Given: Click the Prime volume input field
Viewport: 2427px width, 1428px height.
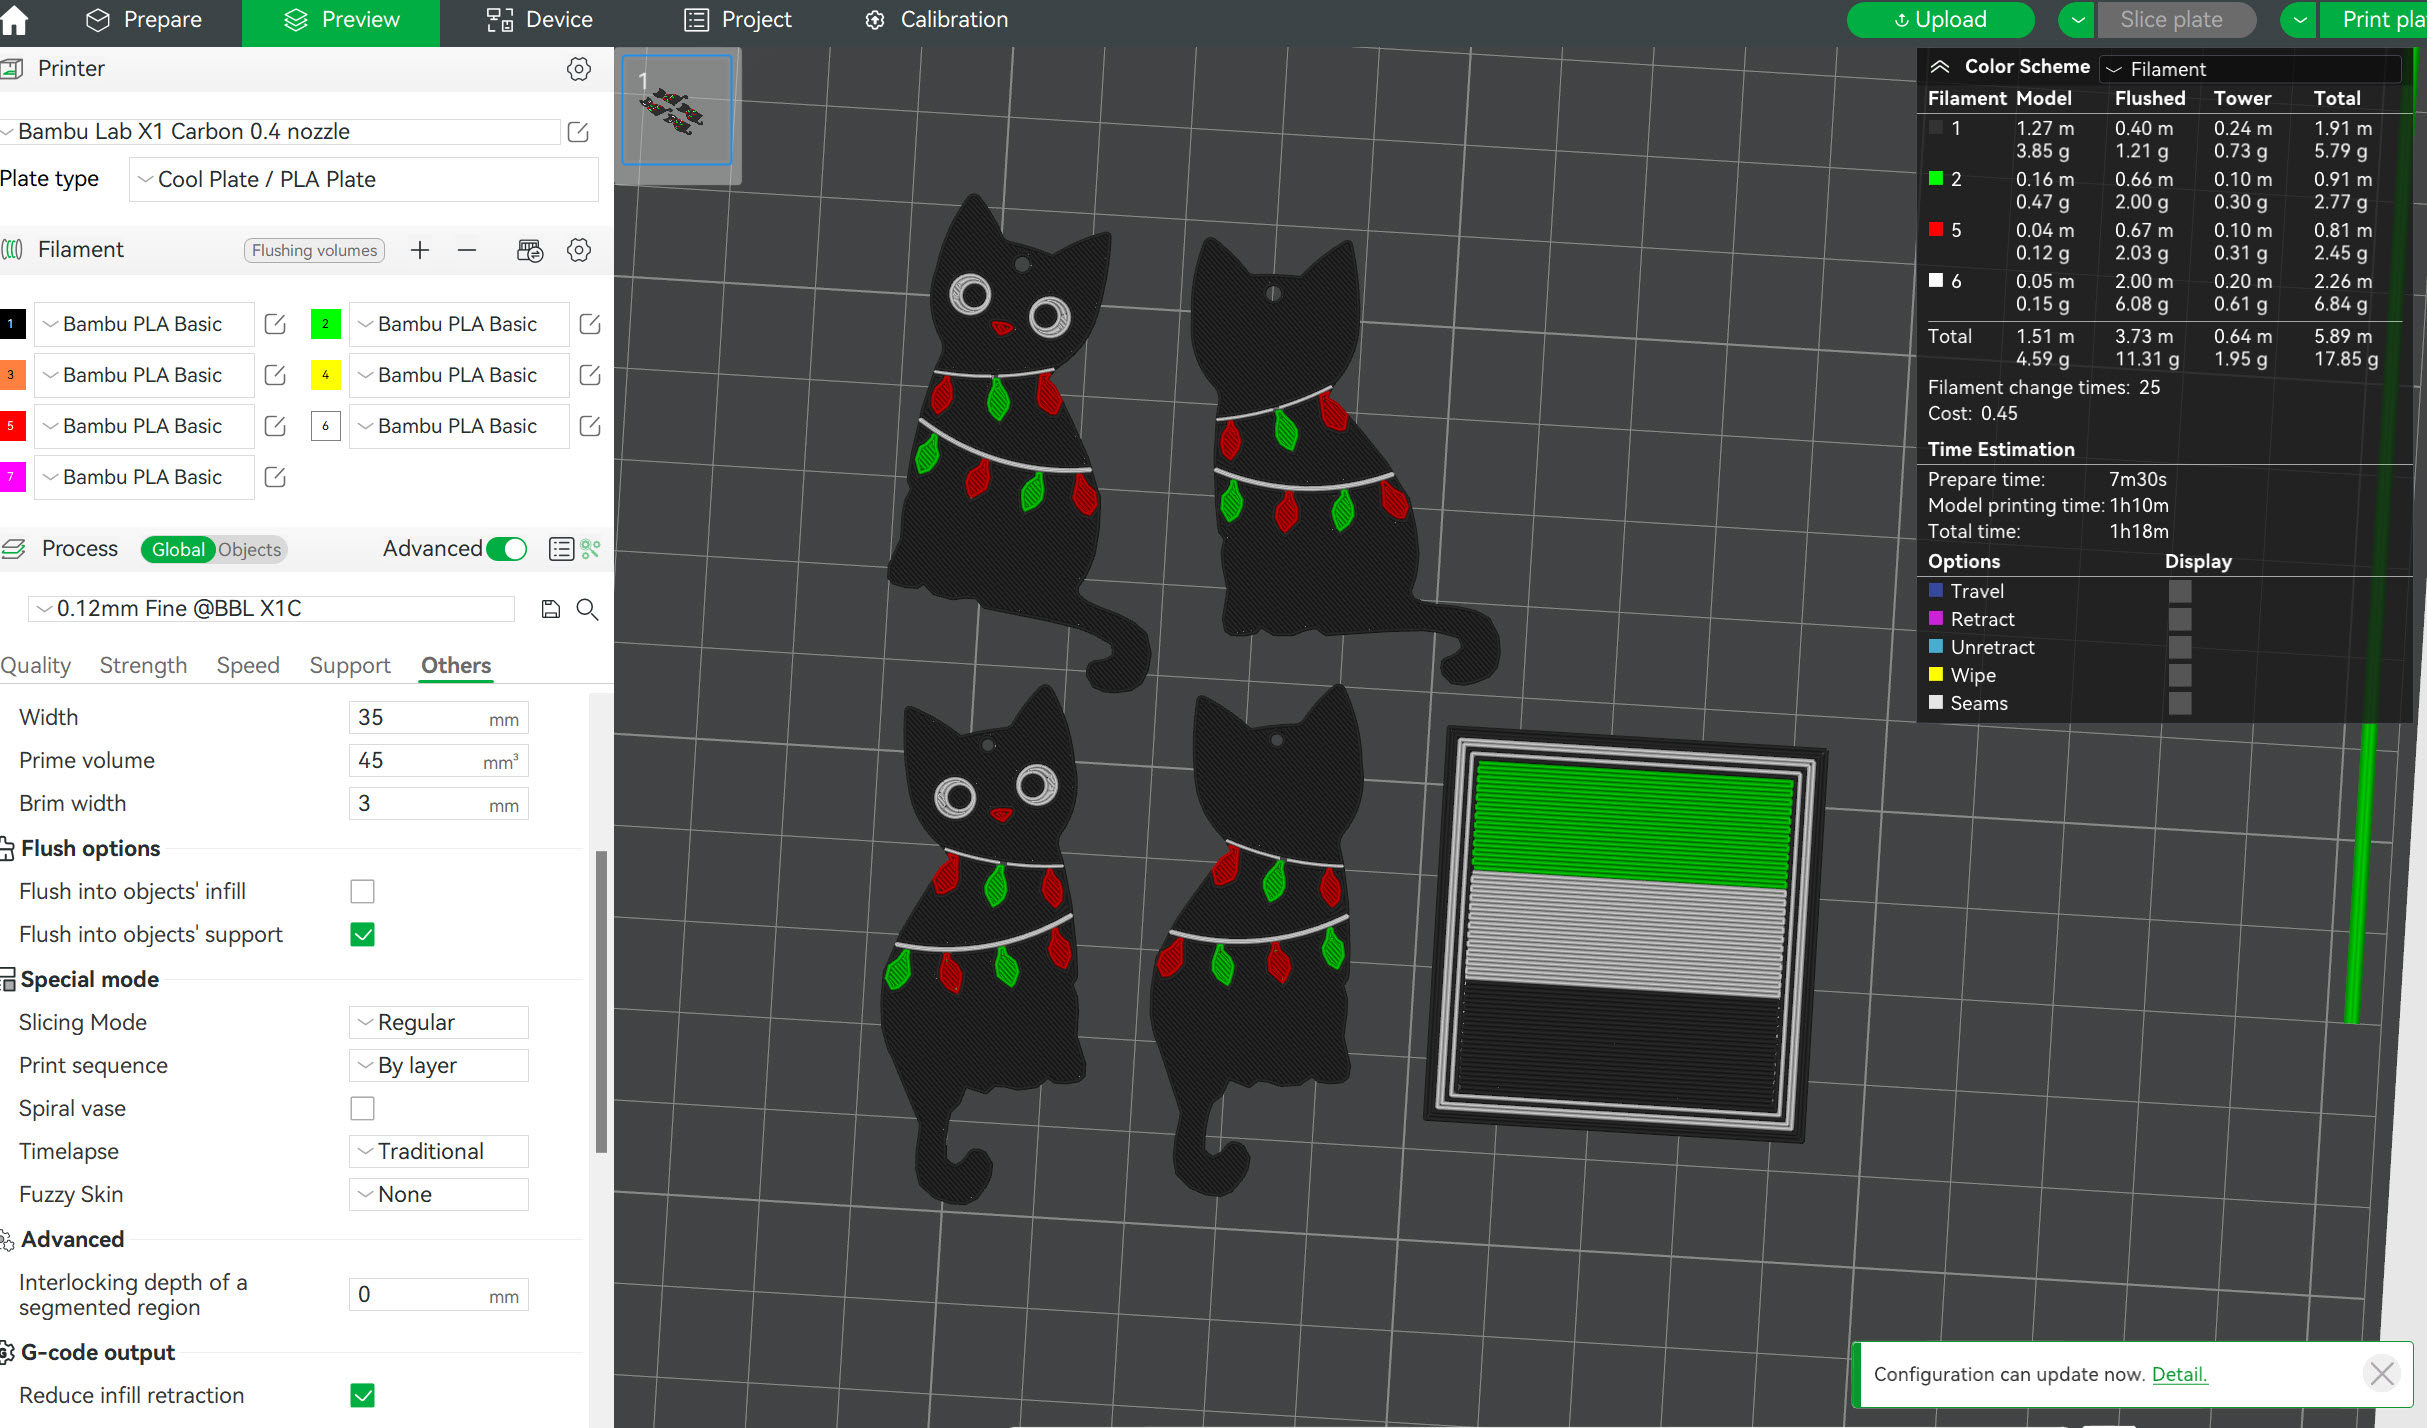Looking at the screenshot, I should 438,760.
